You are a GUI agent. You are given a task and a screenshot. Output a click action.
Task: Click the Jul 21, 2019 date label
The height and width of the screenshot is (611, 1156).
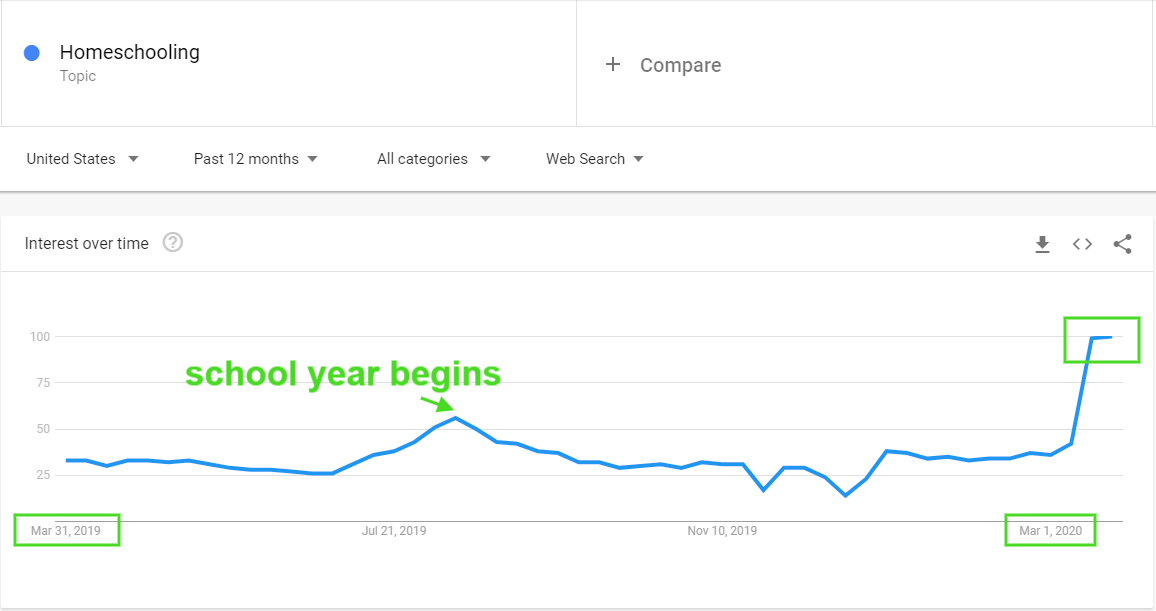pos(394,531)
